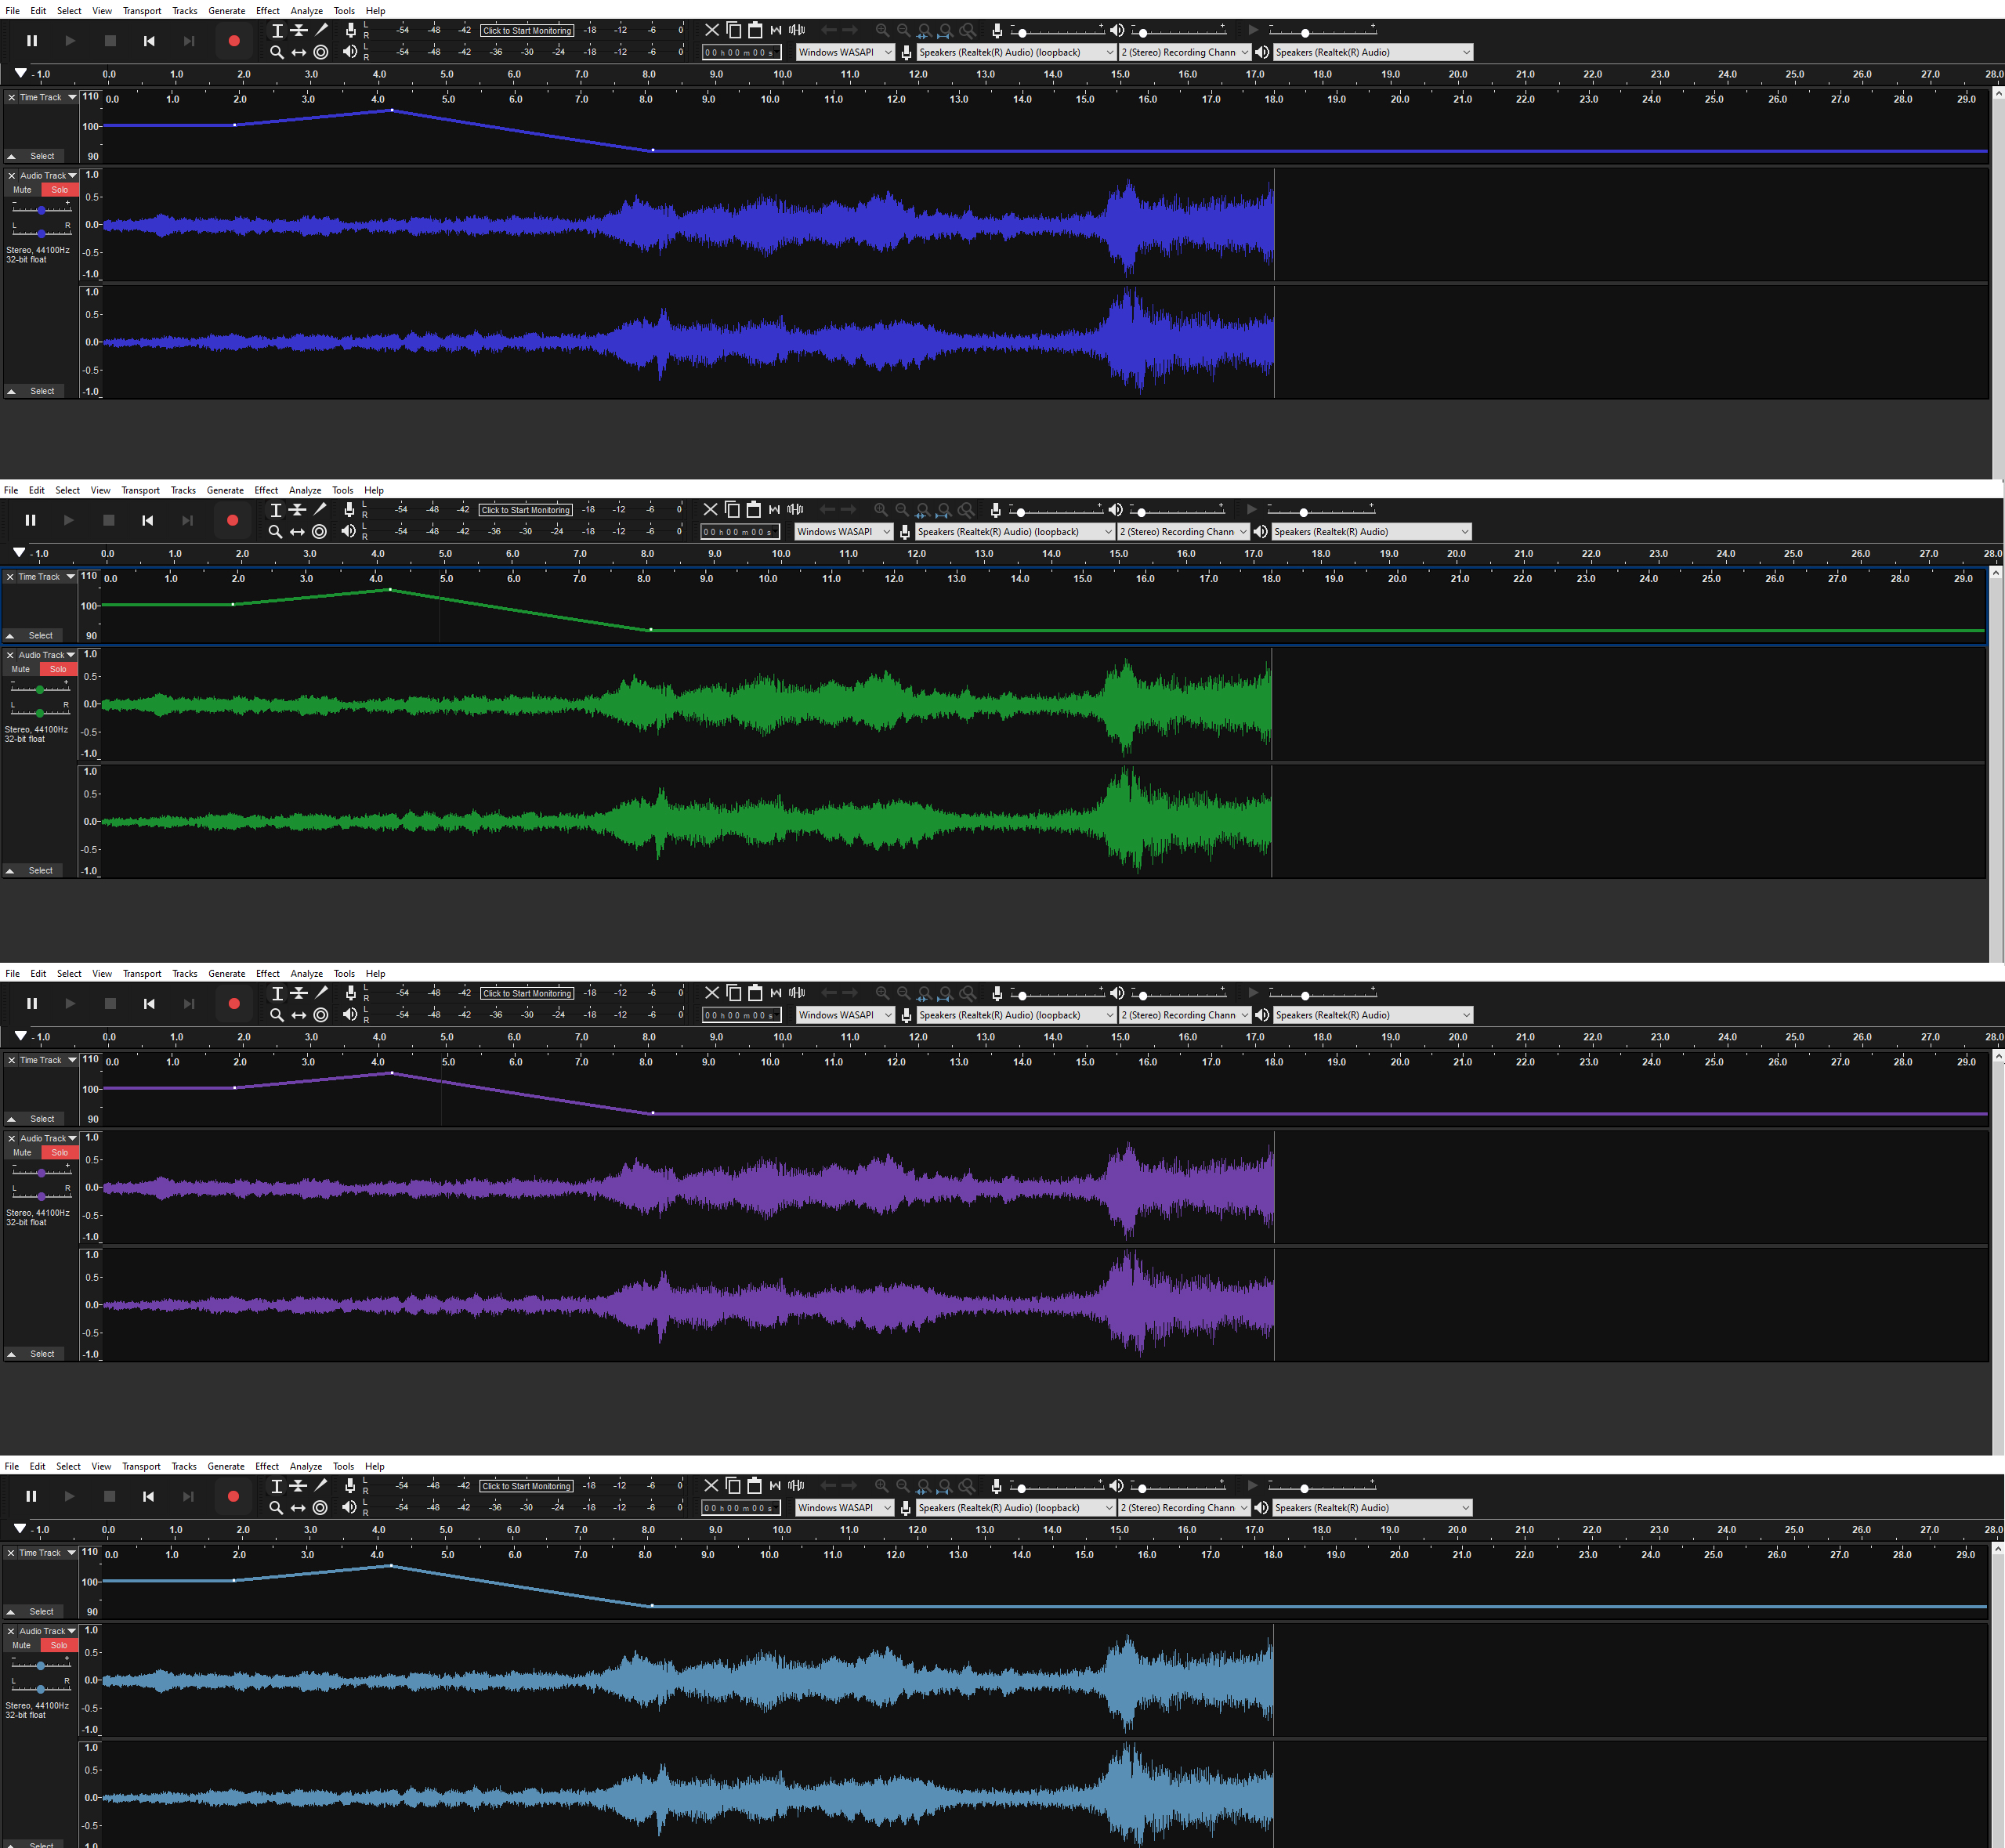Click the Copy icon in top dark-blue panel

tap(734, 30)
